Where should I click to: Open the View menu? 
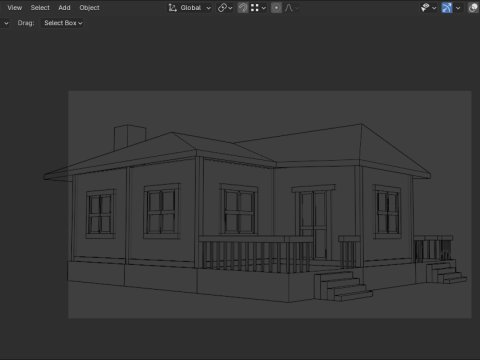point(15,8)
